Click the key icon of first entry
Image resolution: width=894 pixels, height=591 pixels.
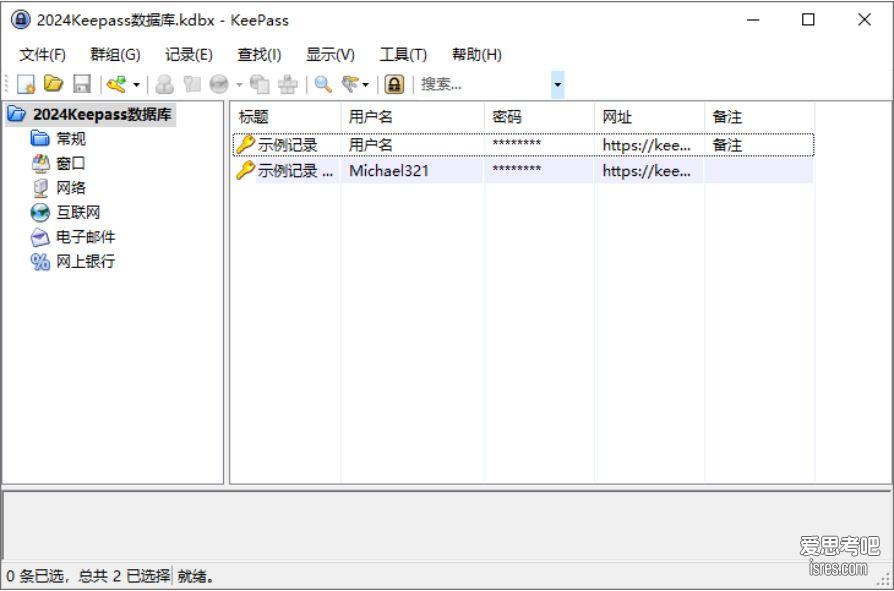click(x=245, y=144)
